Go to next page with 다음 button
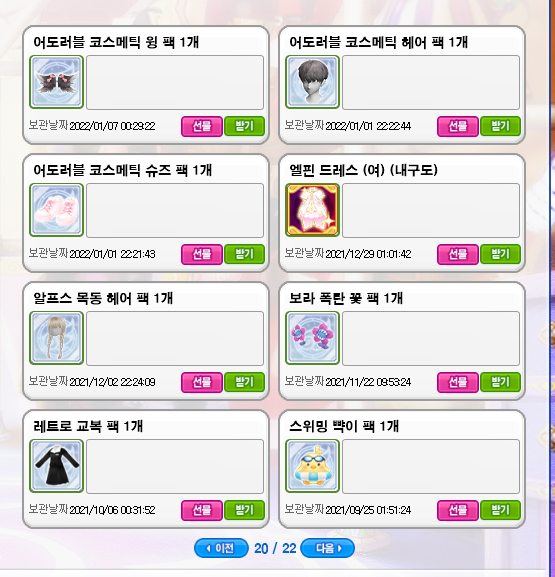 click(328, 548)
